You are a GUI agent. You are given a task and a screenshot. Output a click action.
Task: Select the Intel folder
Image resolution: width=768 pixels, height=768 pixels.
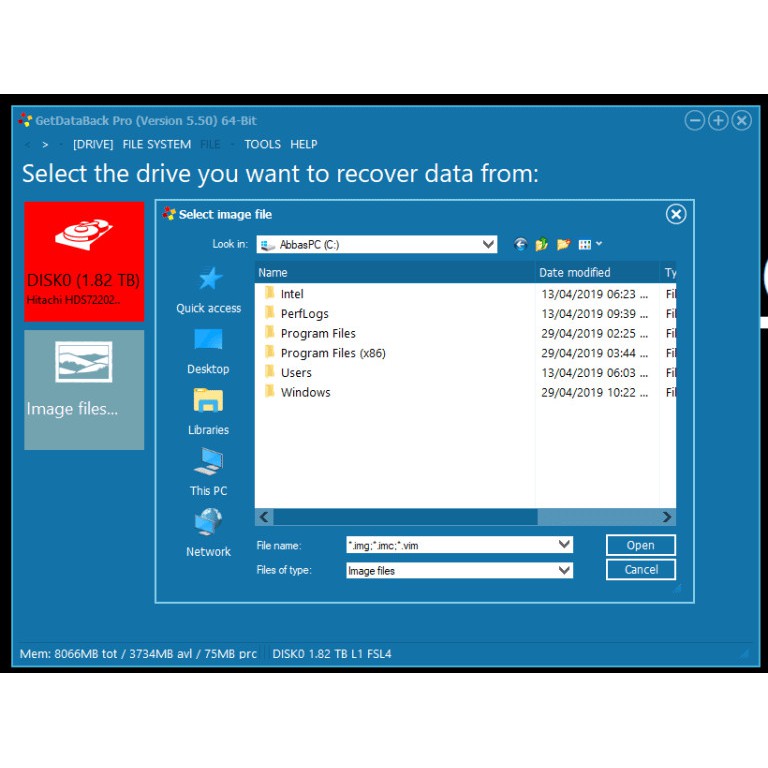click(x=292, y=294)
